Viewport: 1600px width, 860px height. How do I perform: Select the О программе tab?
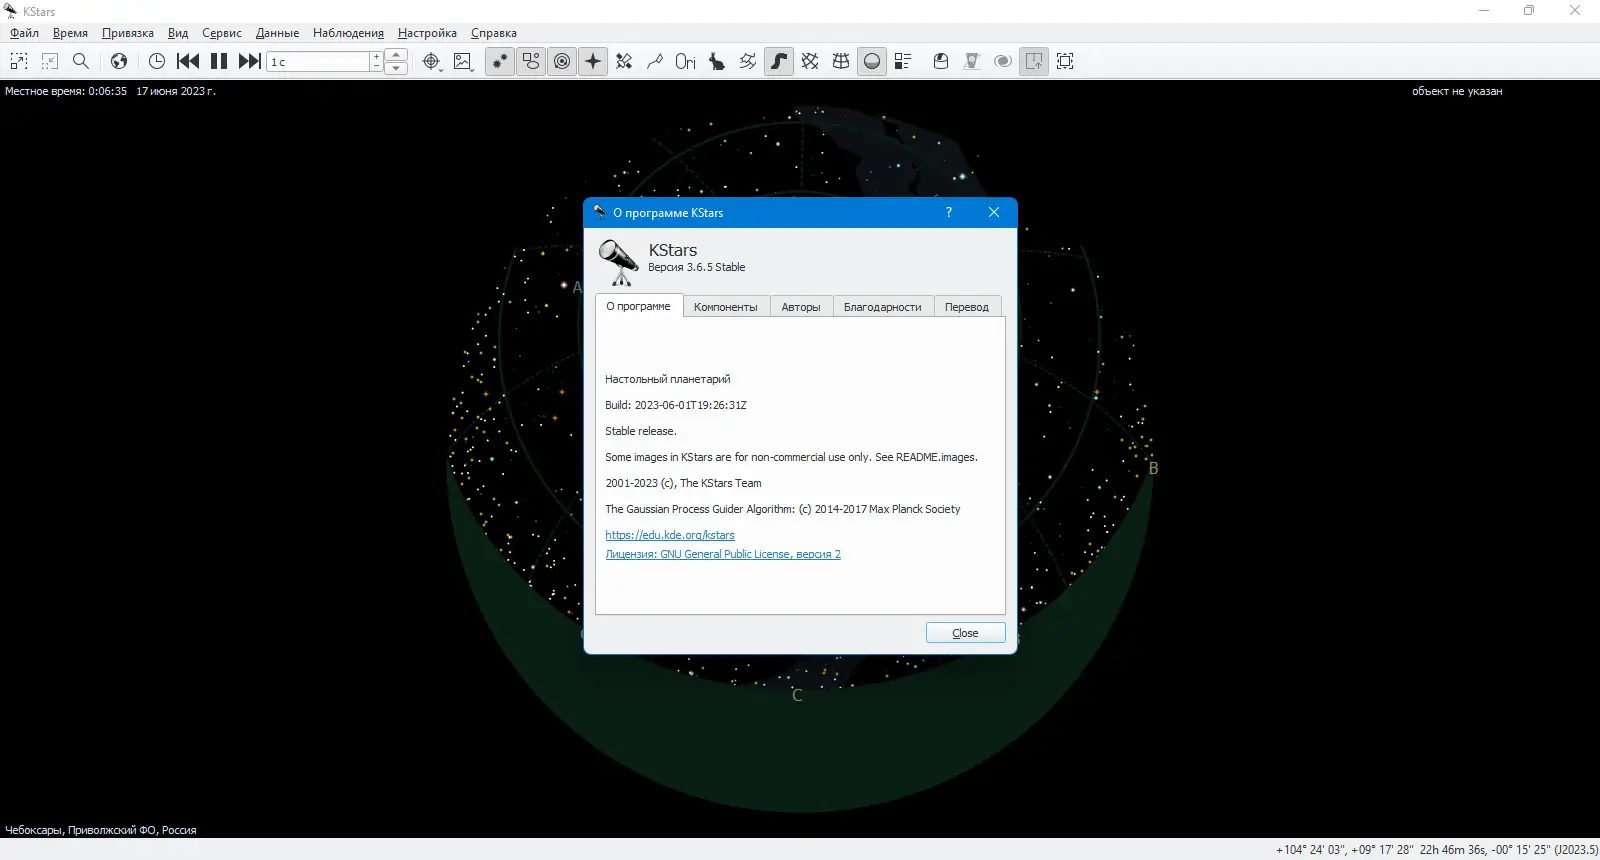[x=639, y=306]
